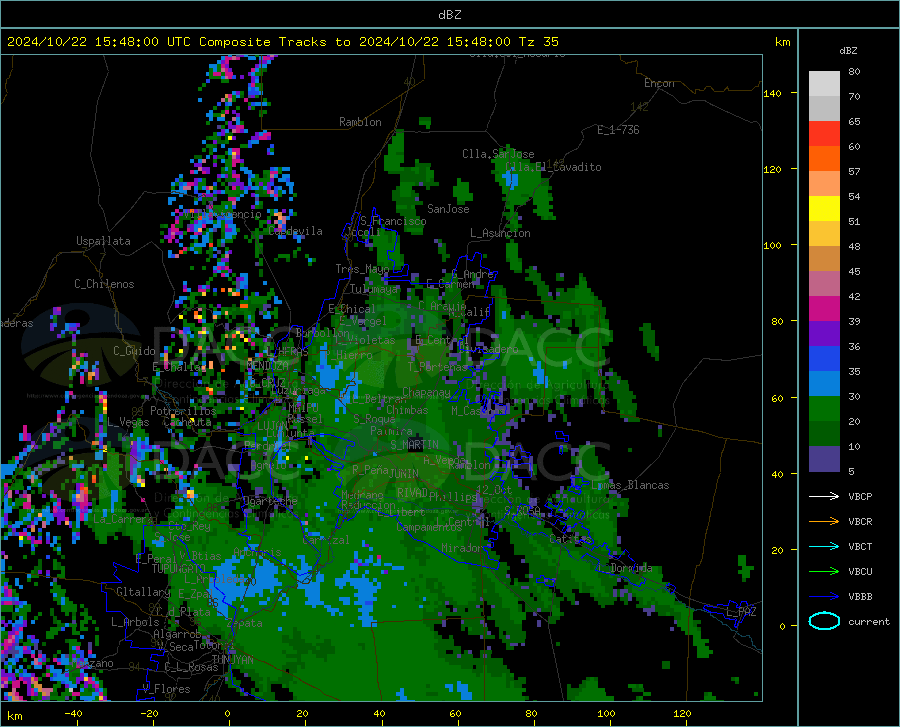Select the bright yellow 51-54 dBZ swatch
Viewport: 900px width, 727px height.
[x=824, y=209]
